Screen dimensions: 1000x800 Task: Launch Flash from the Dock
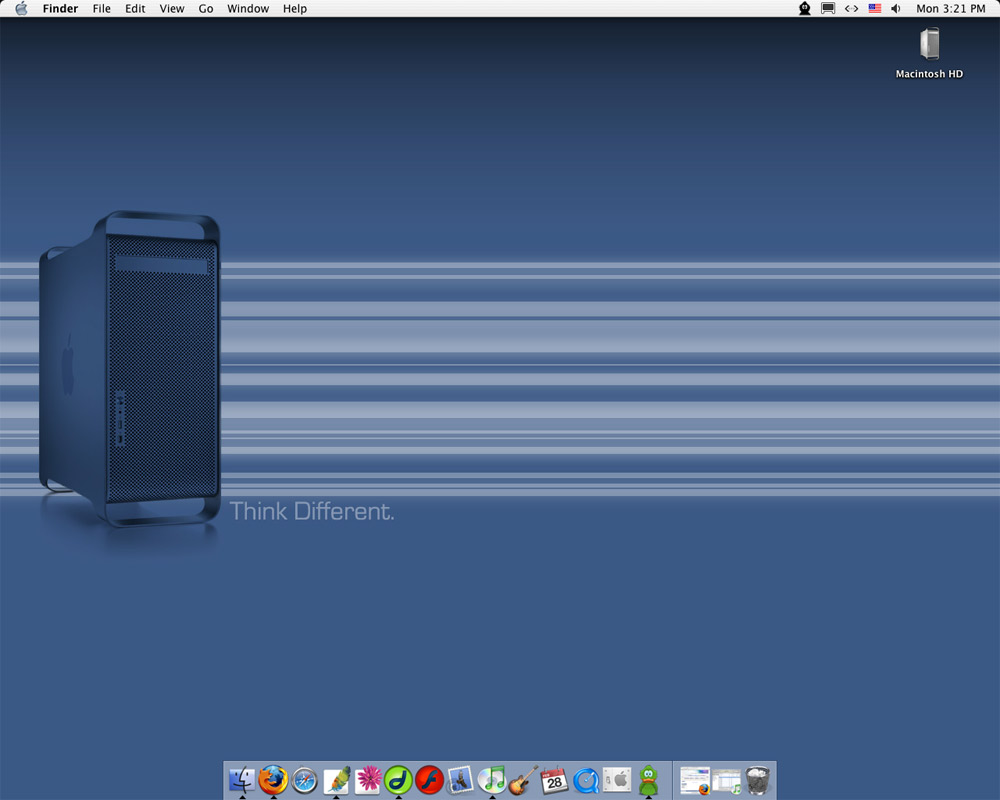coord(429,780)
